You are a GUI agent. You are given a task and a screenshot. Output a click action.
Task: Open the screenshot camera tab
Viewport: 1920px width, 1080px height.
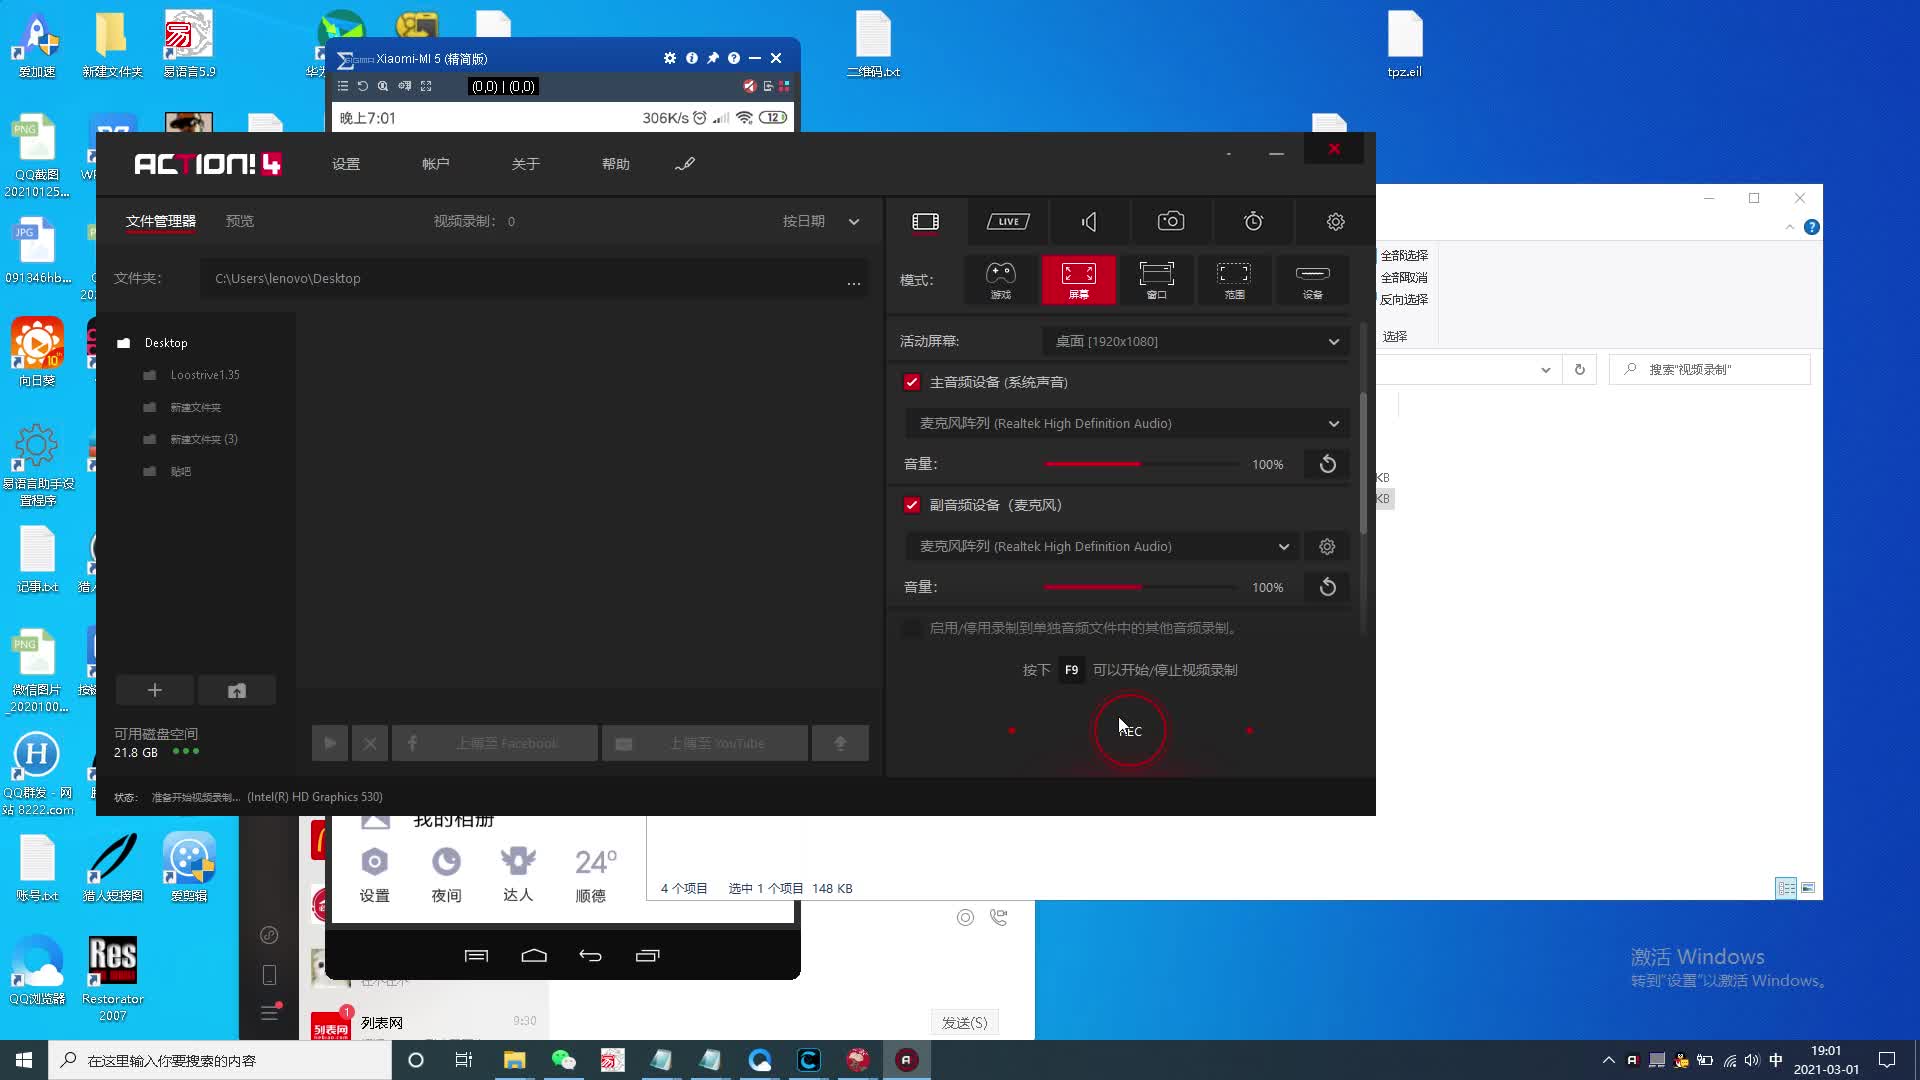[1171, 222]
